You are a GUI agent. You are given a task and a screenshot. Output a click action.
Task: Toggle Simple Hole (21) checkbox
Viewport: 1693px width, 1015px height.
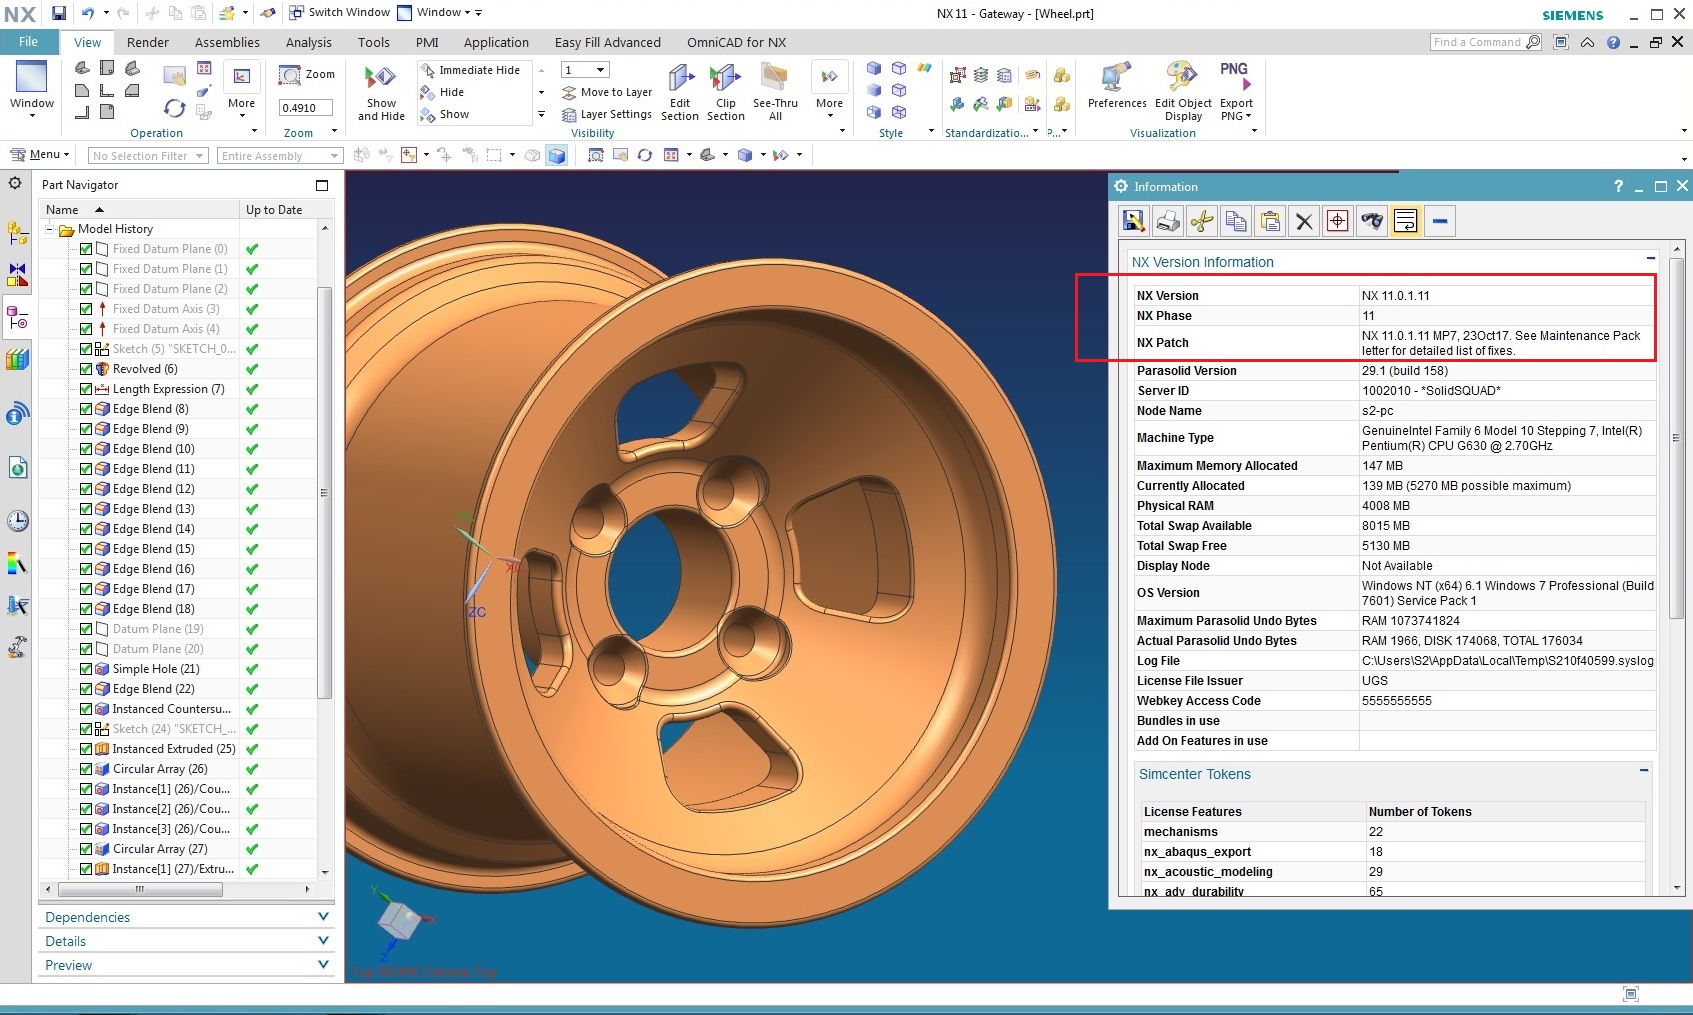click(x=86, y=669)
